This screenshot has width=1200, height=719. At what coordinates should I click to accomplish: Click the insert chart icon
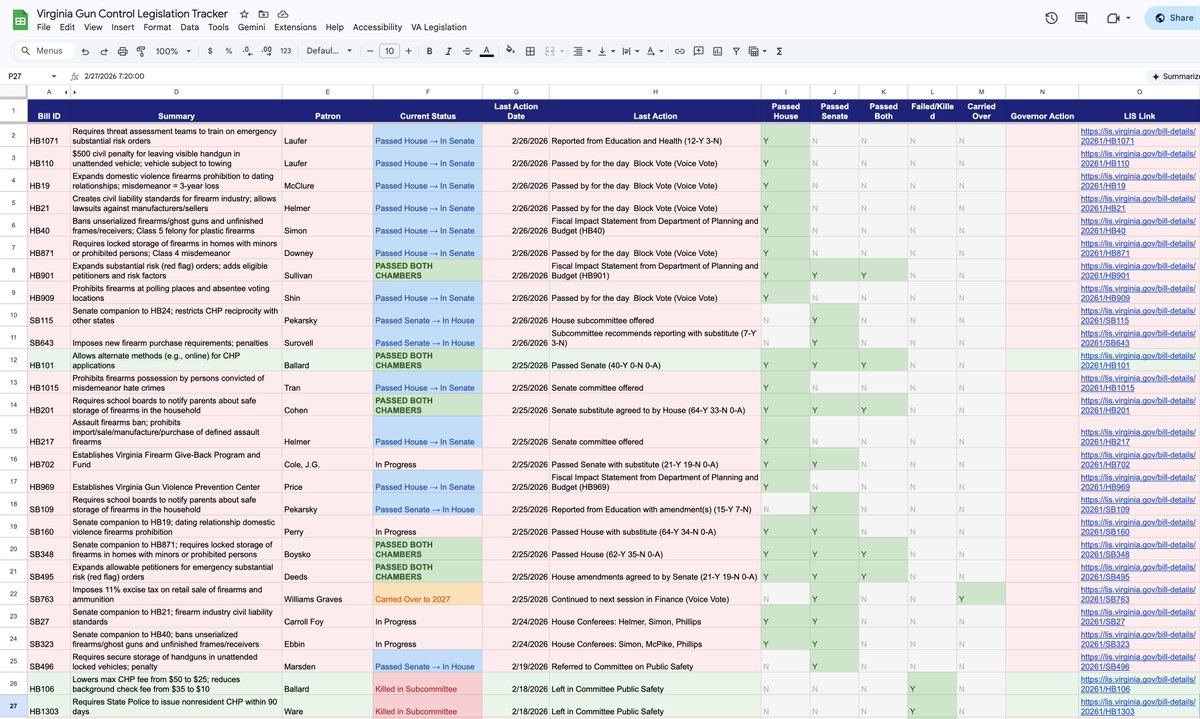717,51
